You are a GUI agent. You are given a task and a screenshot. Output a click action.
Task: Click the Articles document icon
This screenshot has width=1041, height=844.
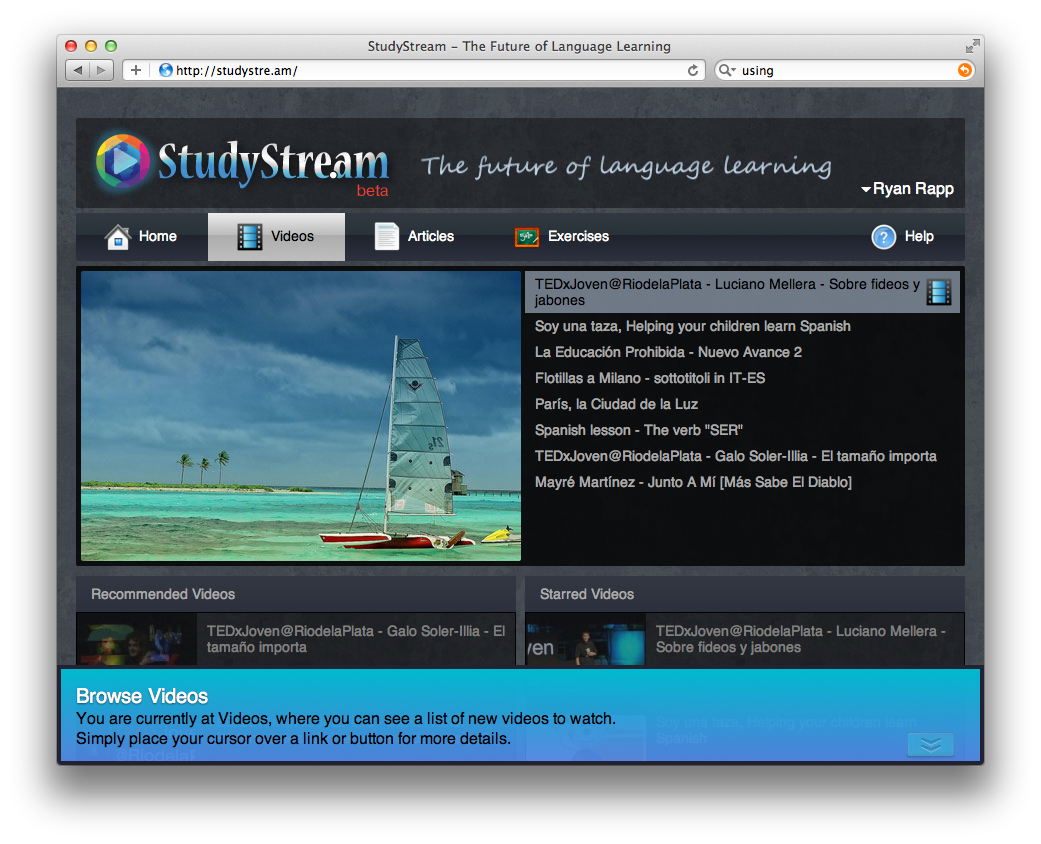click(x=386, y=236)
